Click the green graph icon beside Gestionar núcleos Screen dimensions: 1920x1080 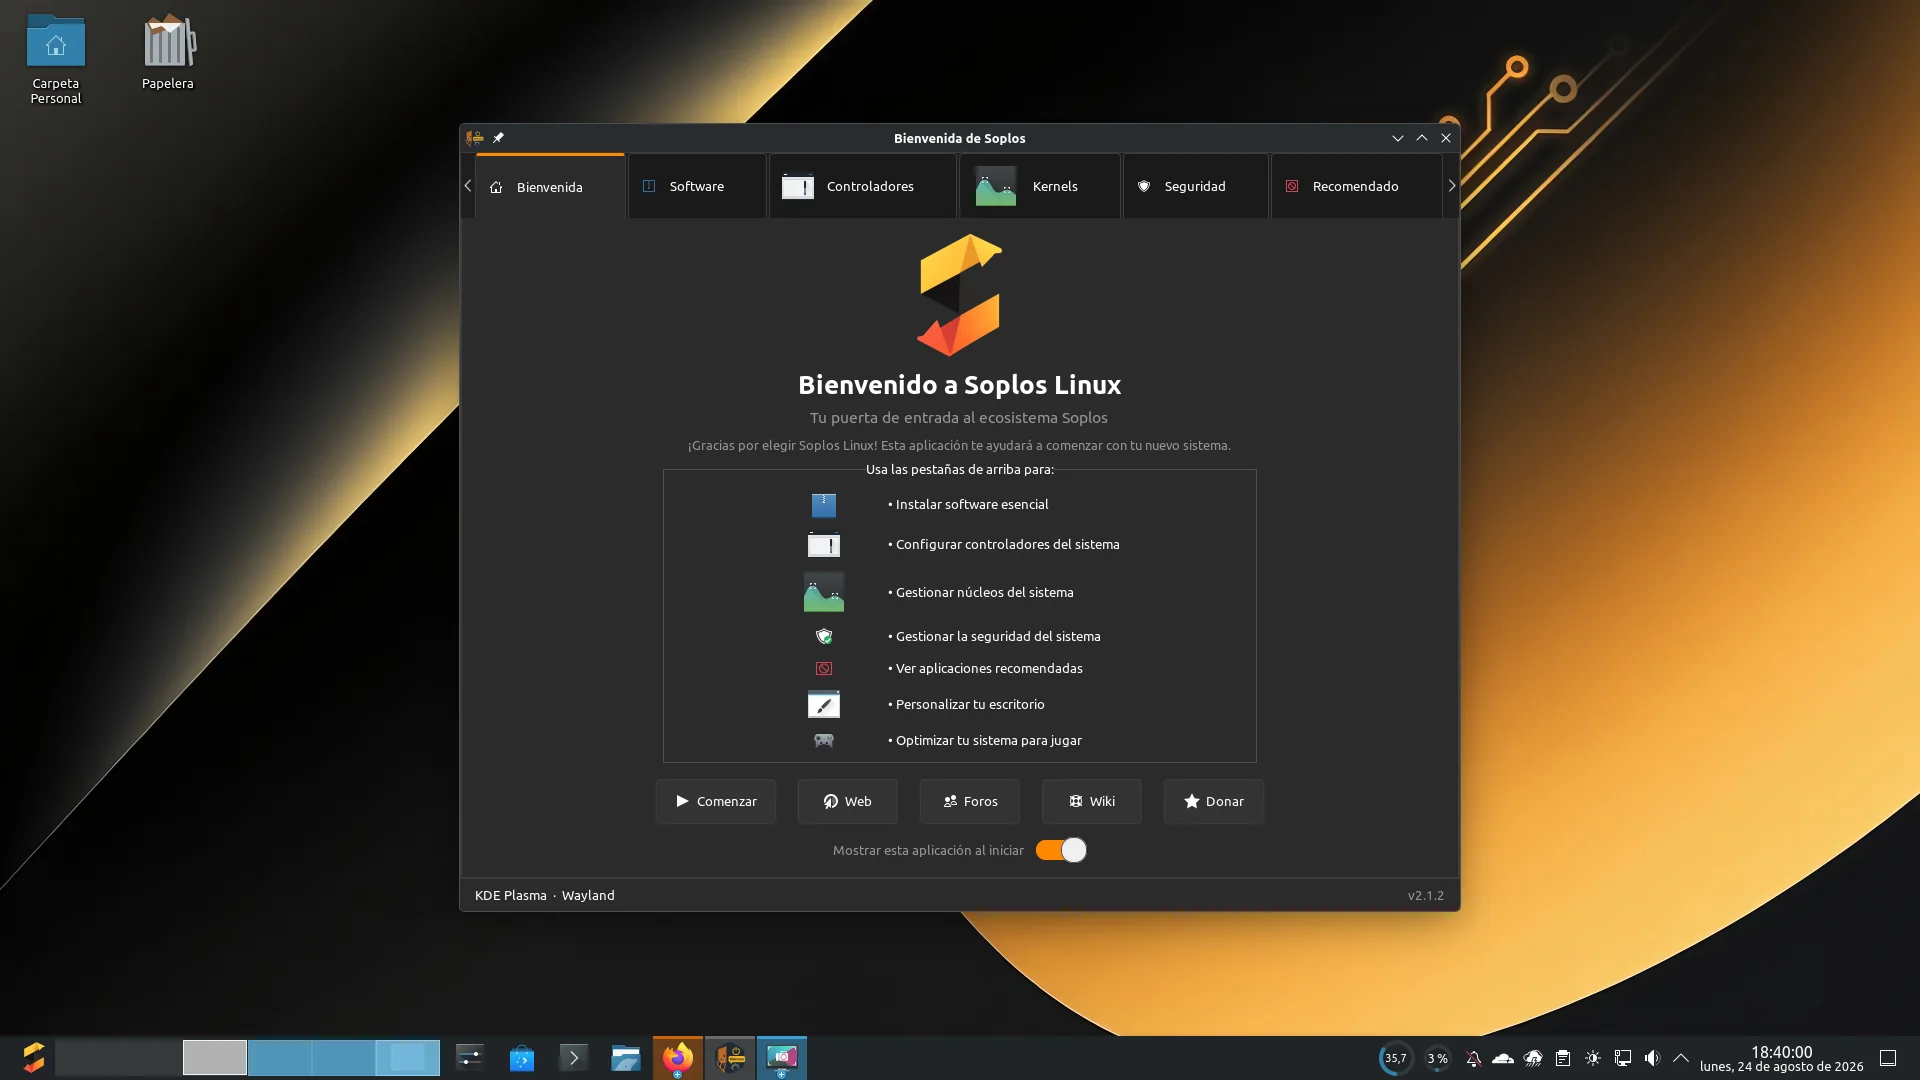click(x=824, y=592)
